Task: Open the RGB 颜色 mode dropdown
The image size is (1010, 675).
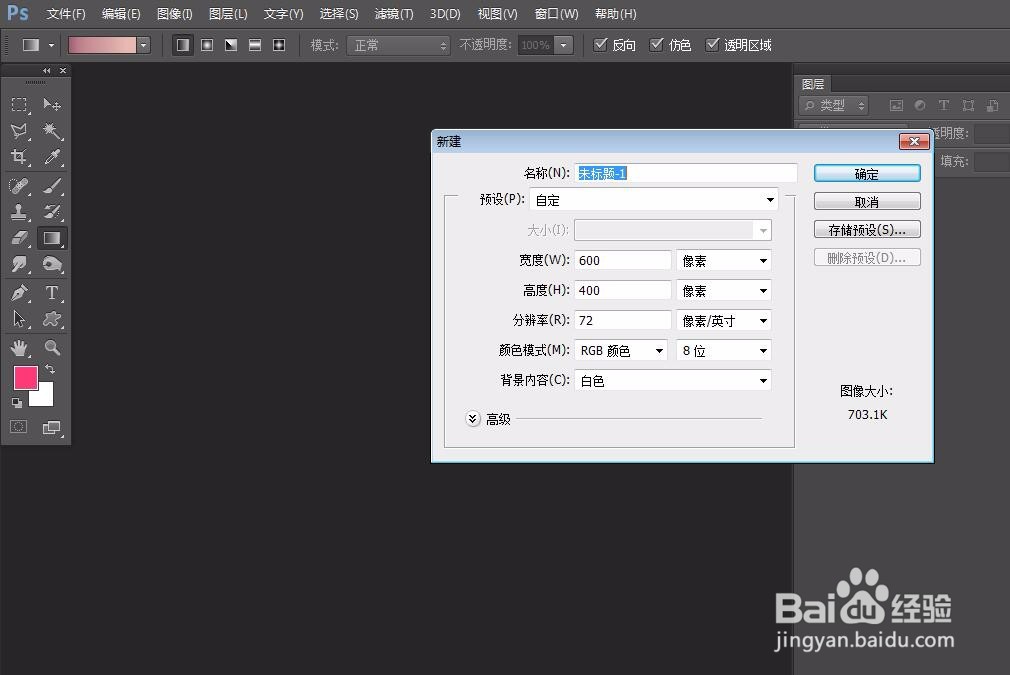Action: point(621,350)
